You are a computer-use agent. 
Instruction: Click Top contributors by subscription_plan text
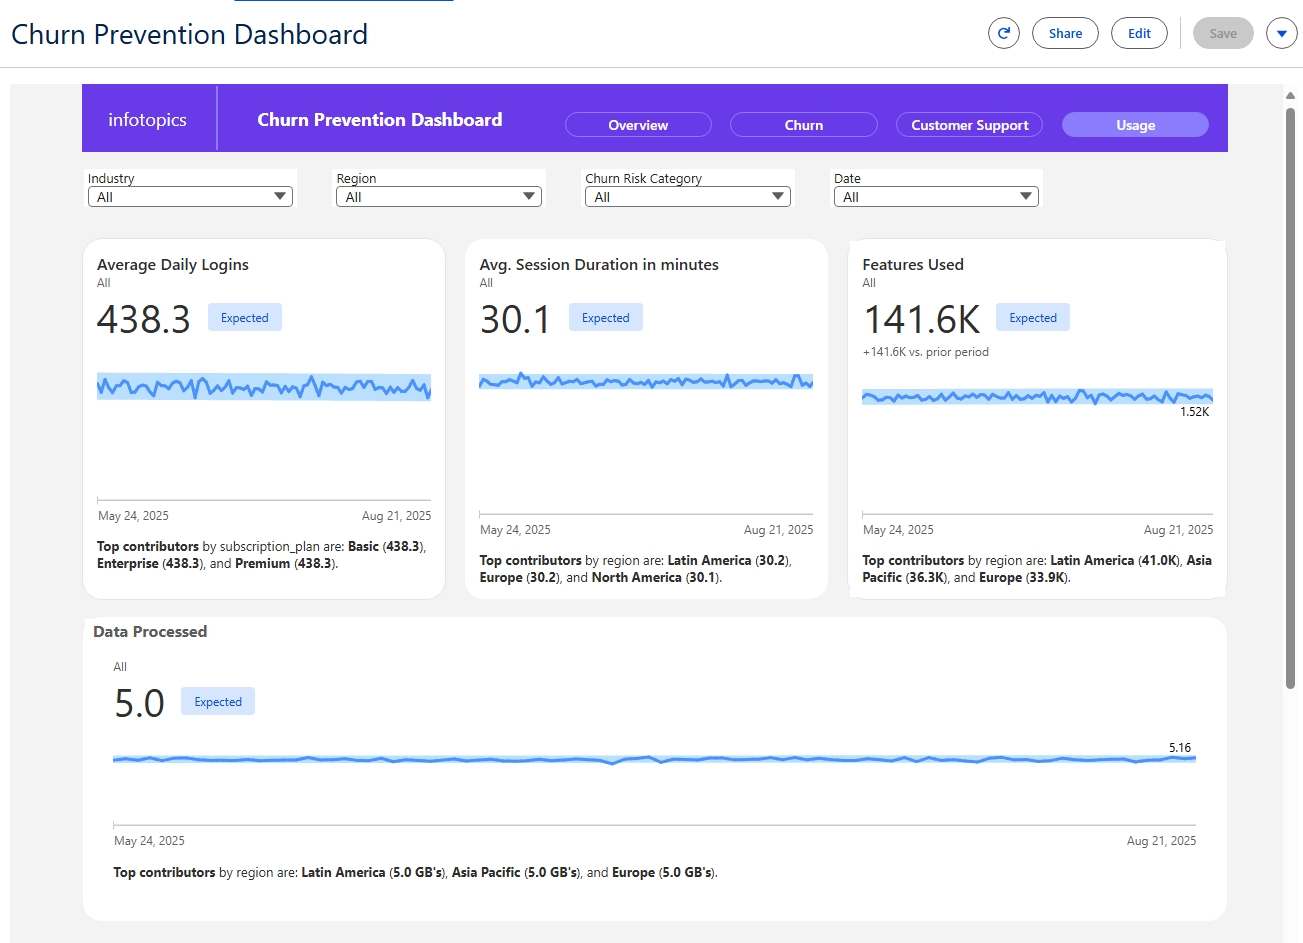262,555
